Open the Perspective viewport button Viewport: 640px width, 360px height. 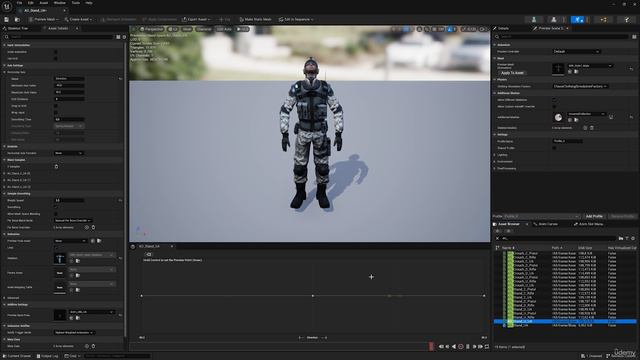pyautogui.click(x=151, y=29)
